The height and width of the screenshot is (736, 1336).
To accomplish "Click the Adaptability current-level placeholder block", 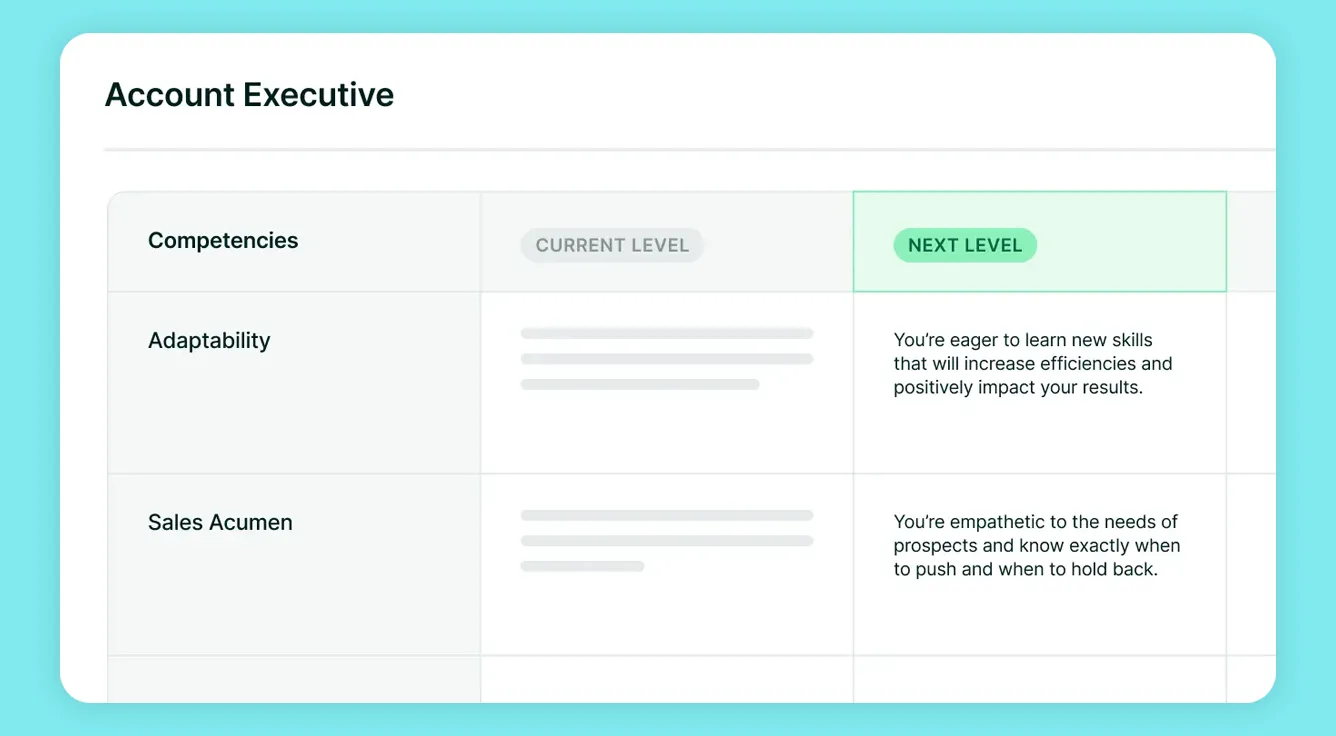I will (x=666, y=358).
